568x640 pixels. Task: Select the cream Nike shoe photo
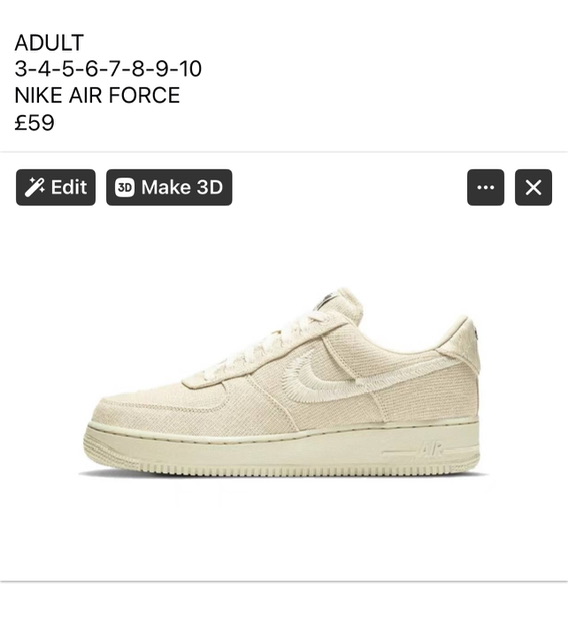coord(284,382)
